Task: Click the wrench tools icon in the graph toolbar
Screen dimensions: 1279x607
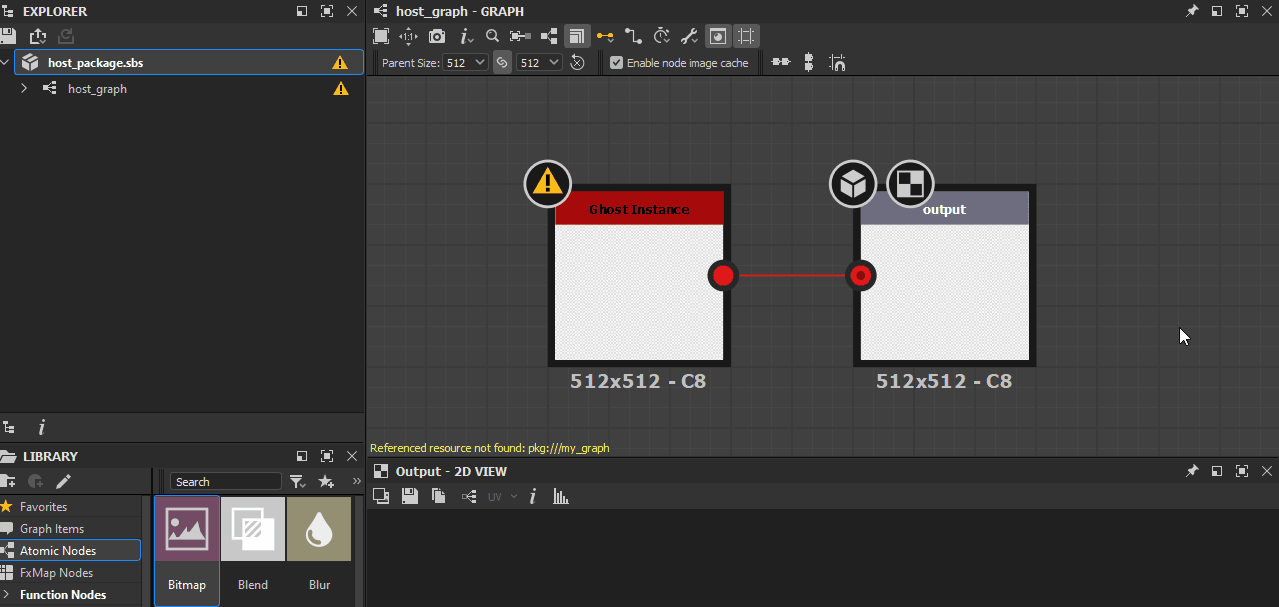Action: (x=689, y=36)
